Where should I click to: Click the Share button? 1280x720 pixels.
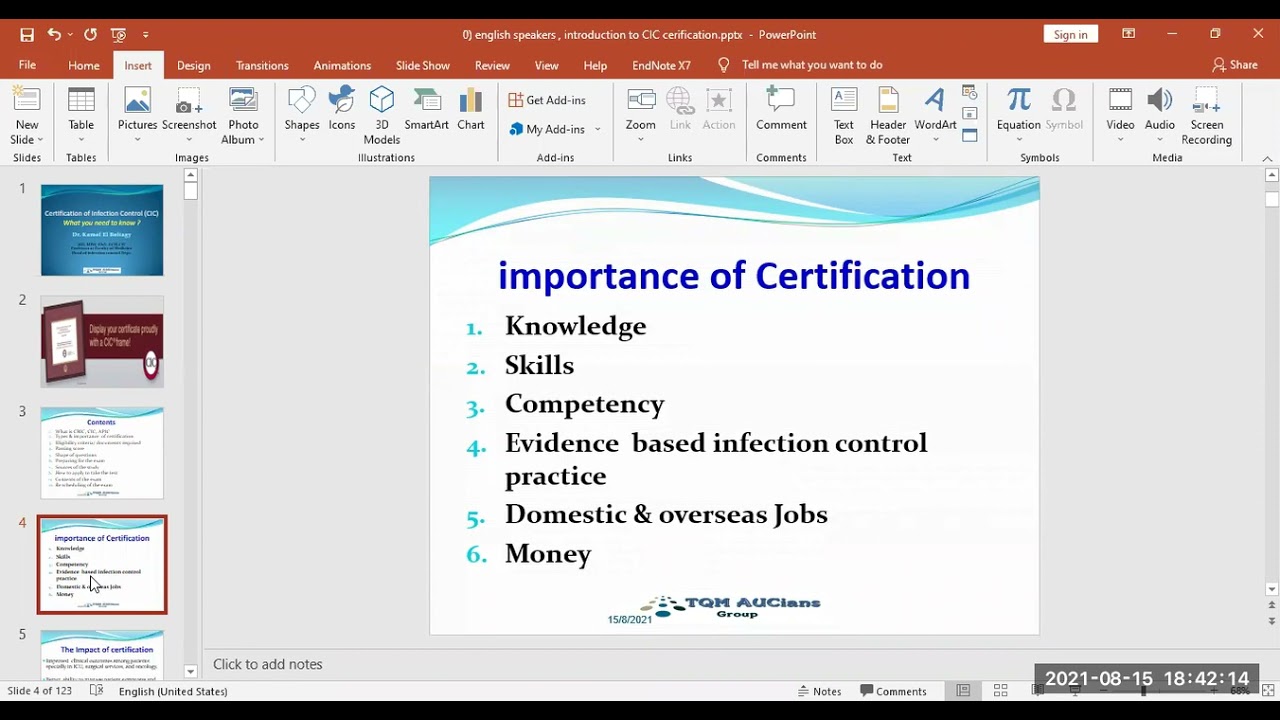[x=1235, y=65]
